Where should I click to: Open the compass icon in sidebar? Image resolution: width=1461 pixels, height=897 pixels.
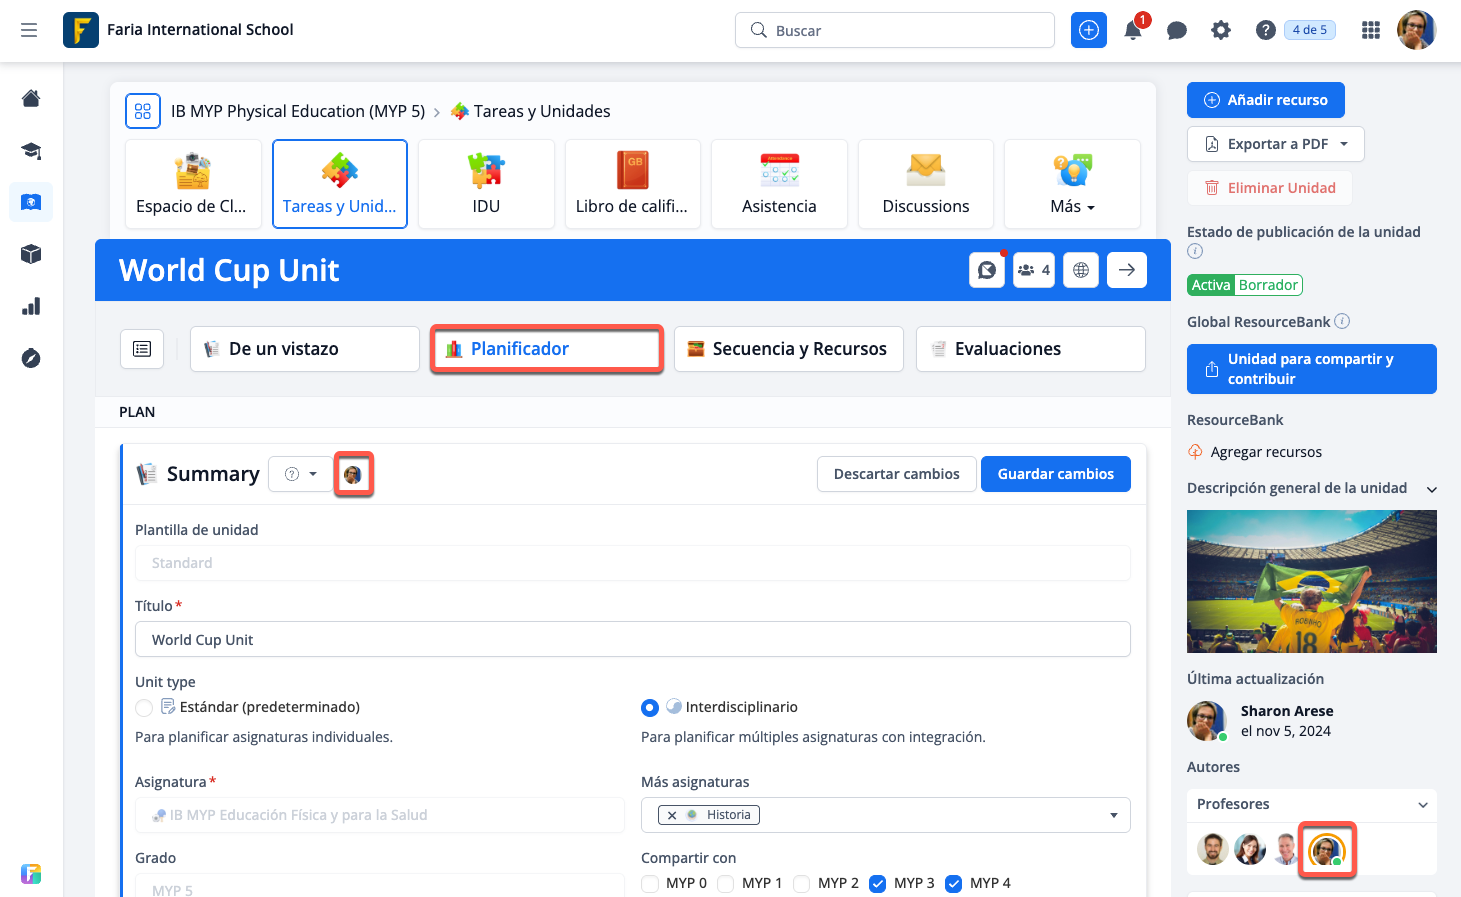(31, 358)
